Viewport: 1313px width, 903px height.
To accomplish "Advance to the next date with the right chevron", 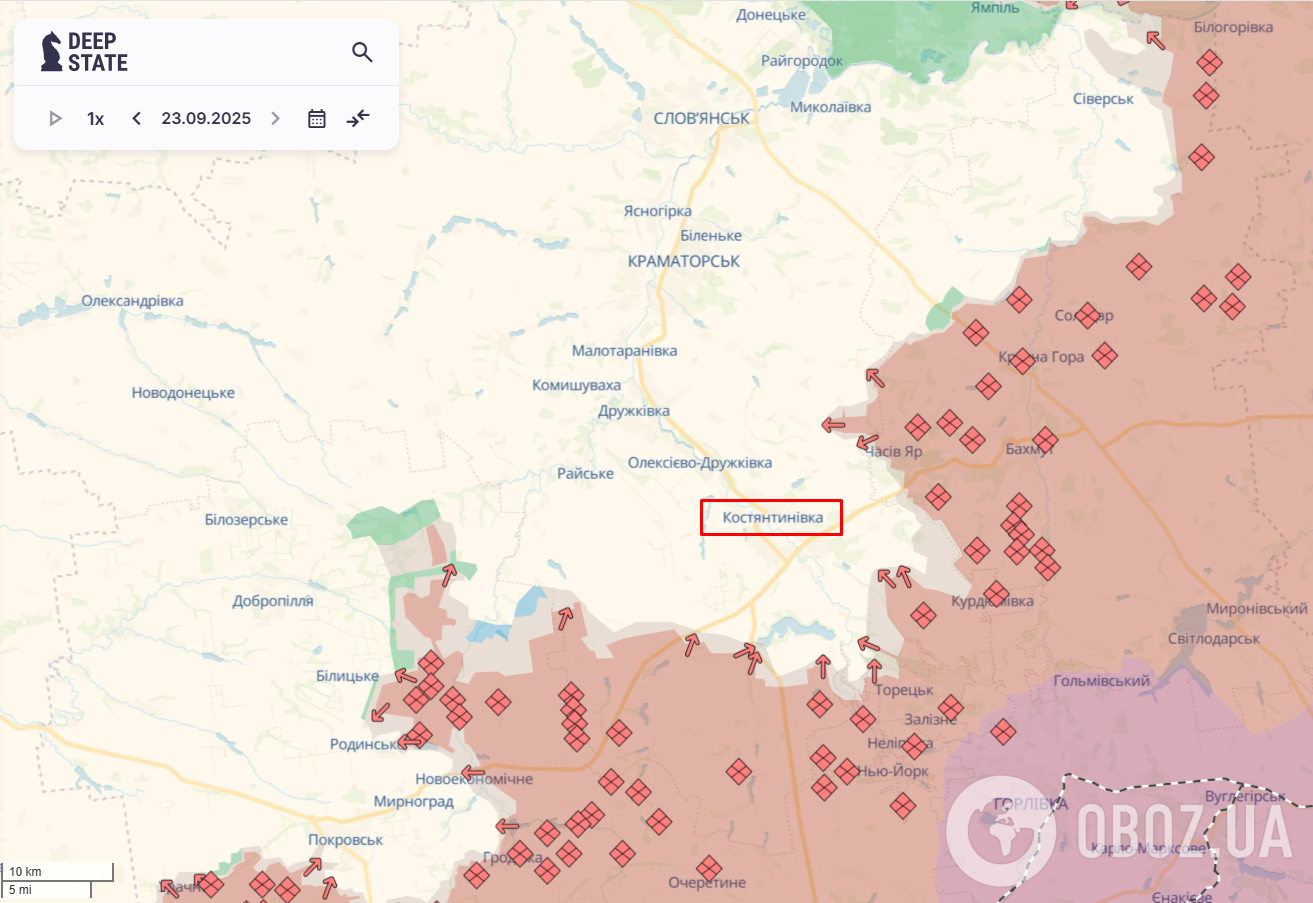I will pos(275,118).
